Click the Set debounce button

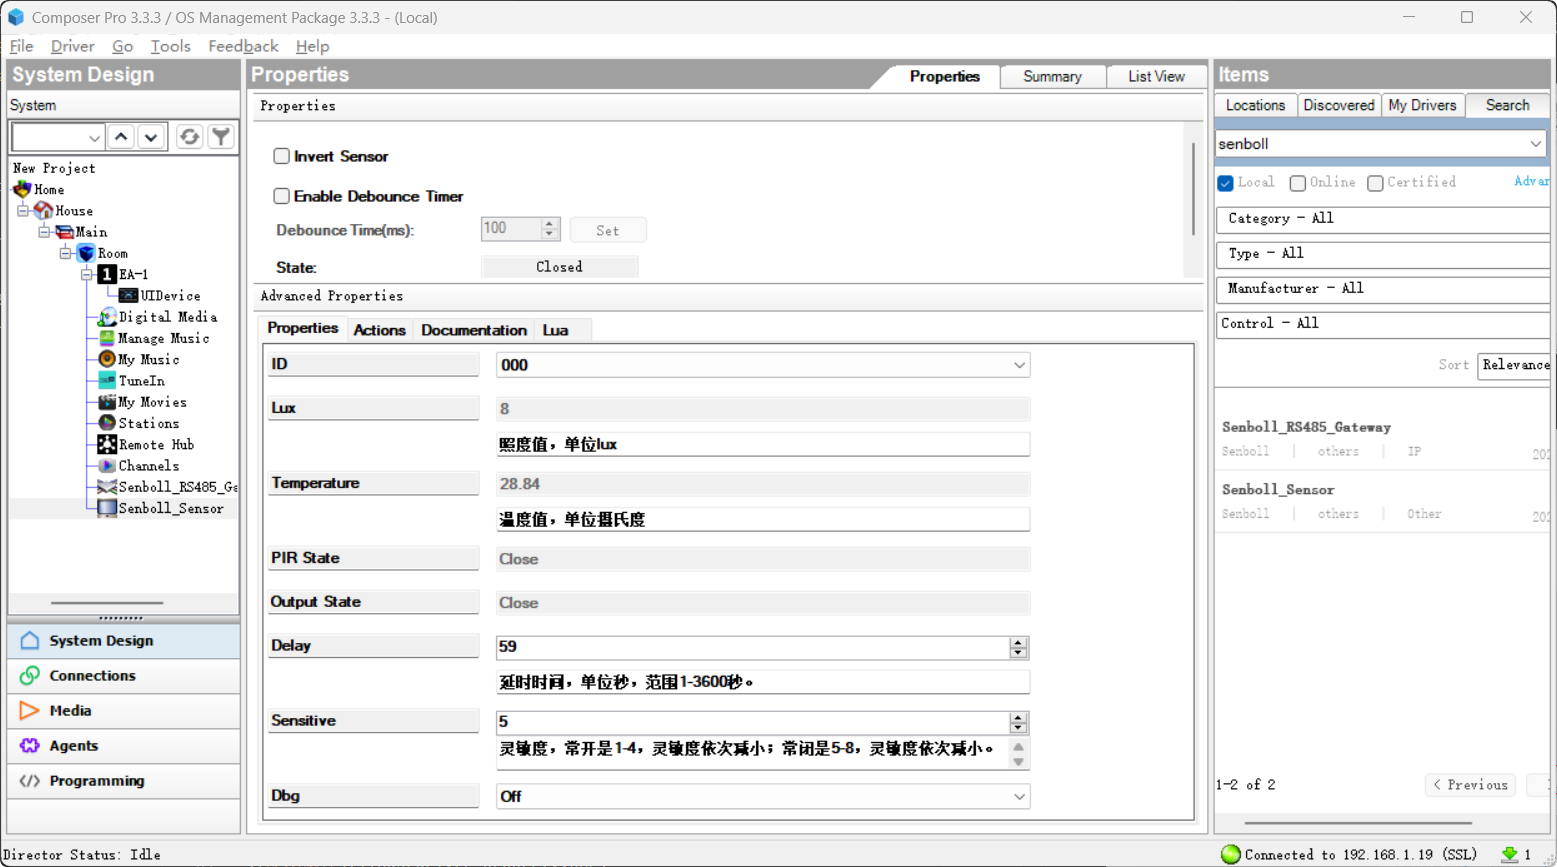click(x=608, y=230)
